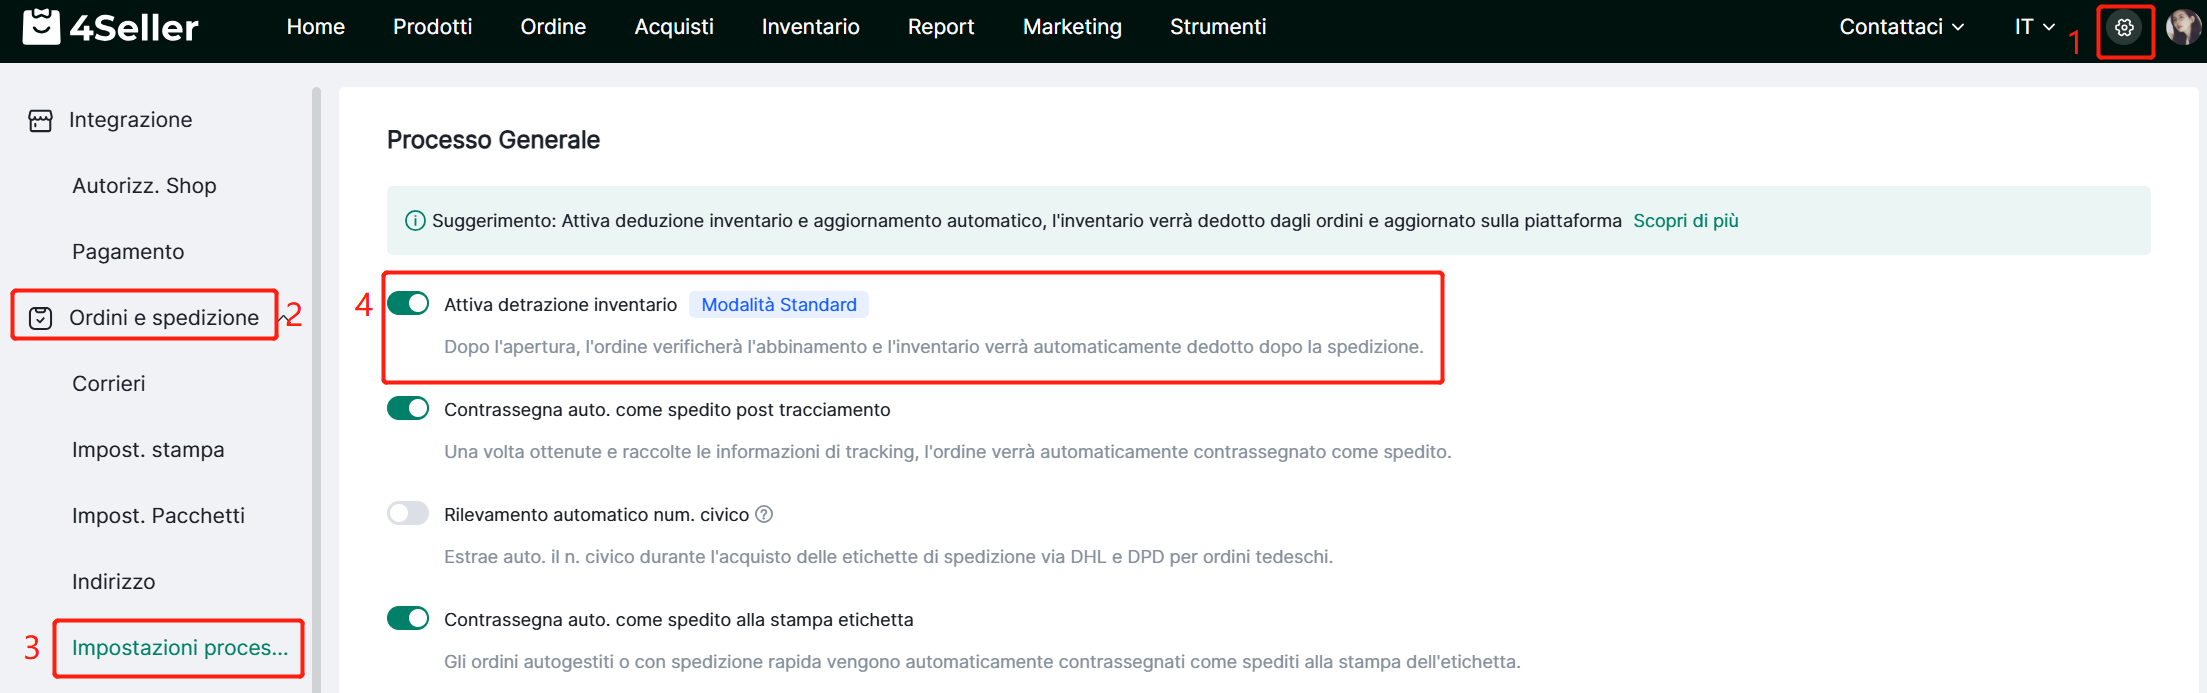Click the user profile avatar
The width and height of the screenshot is (2207, 693).
coord(2182,27)
